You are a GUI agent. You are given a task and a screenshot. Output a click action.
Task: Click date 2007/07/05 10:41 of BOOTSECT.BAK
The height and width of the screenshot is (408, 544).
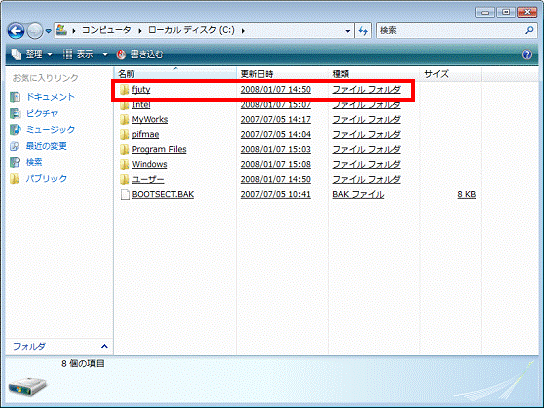(276, 194)
